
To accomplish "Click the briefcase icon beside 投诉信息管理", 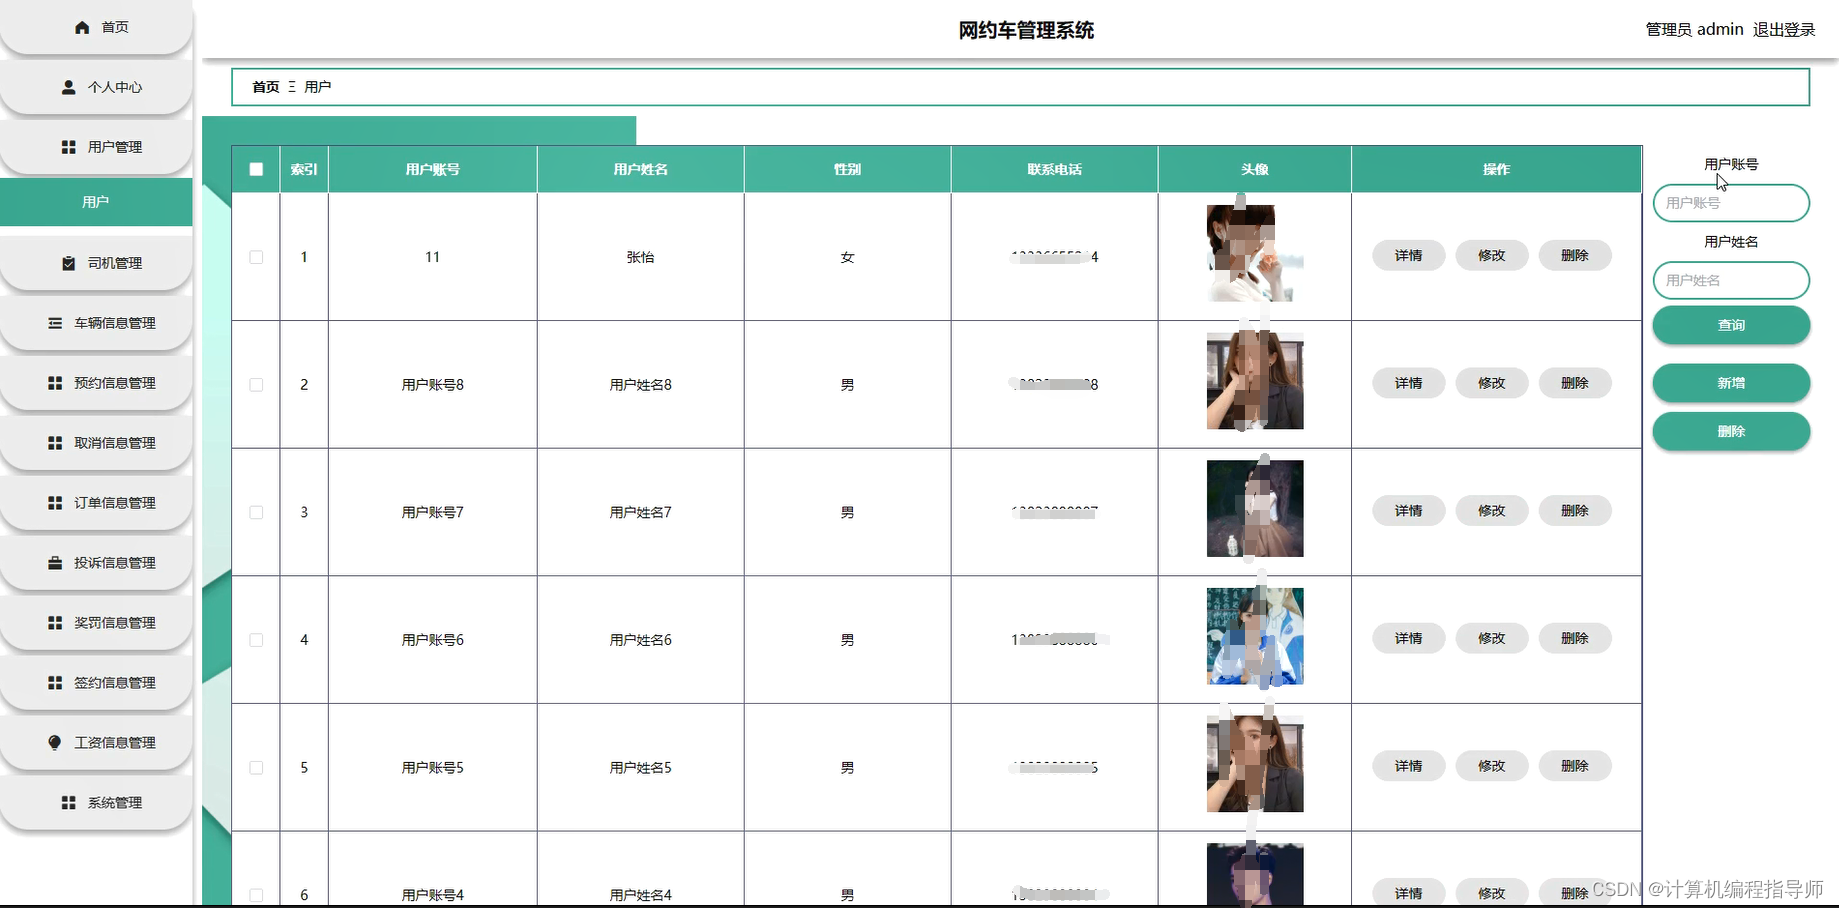I will (x=55, y=563).
